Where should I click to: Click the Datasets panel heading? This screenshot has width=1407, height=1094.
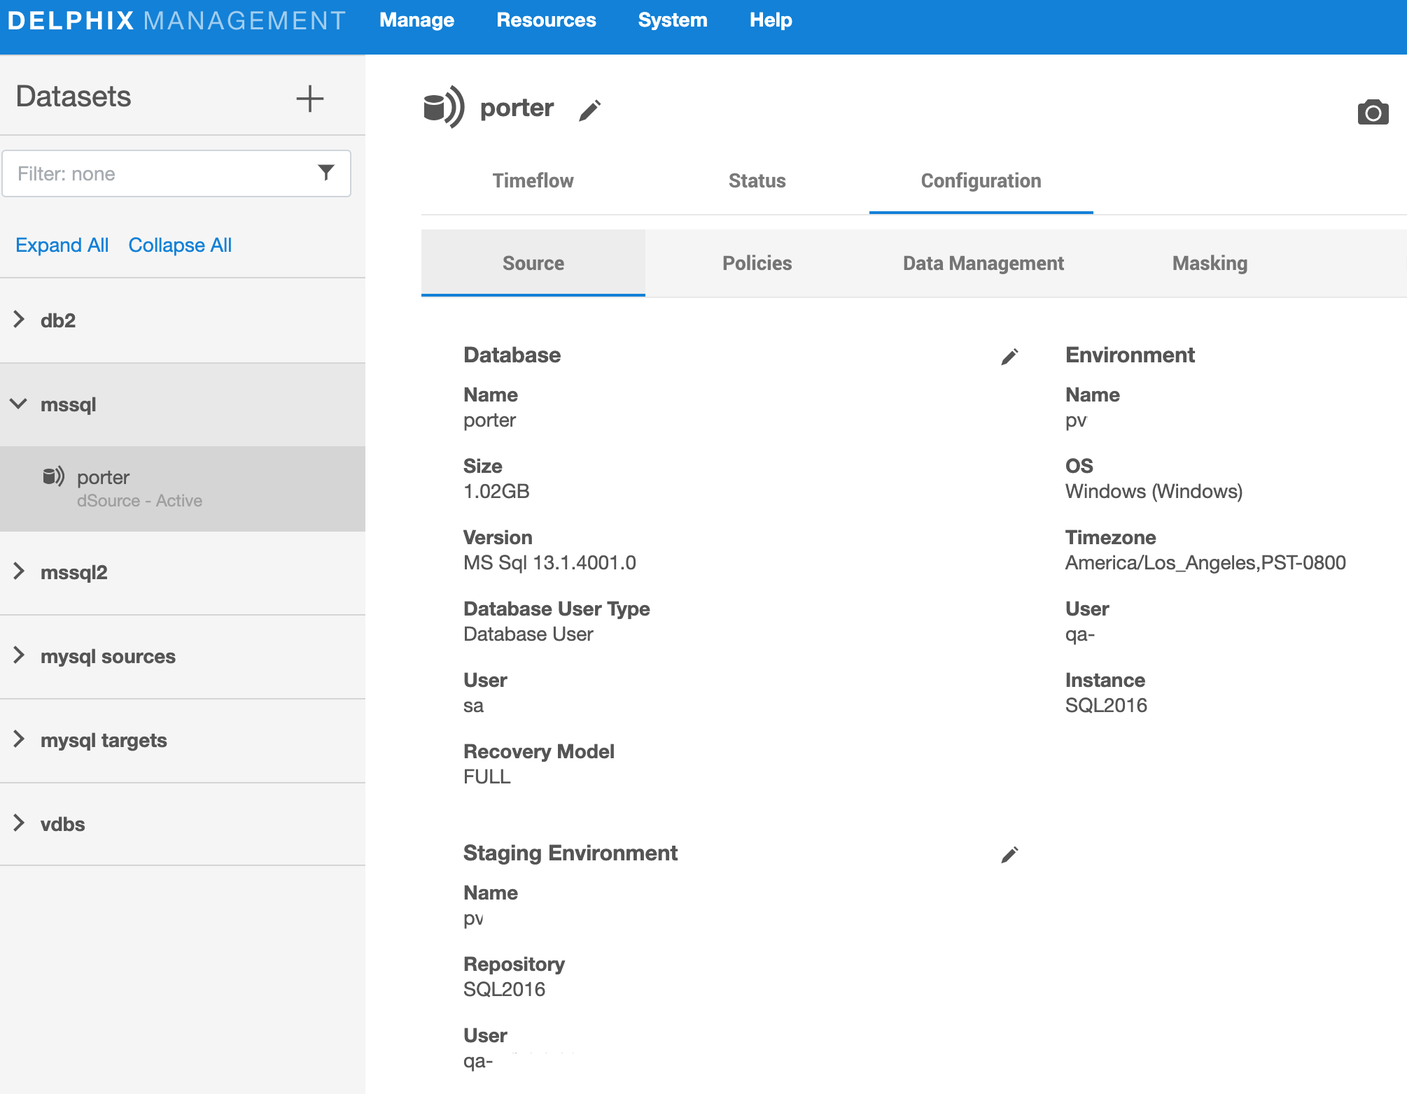click(73, 96)
